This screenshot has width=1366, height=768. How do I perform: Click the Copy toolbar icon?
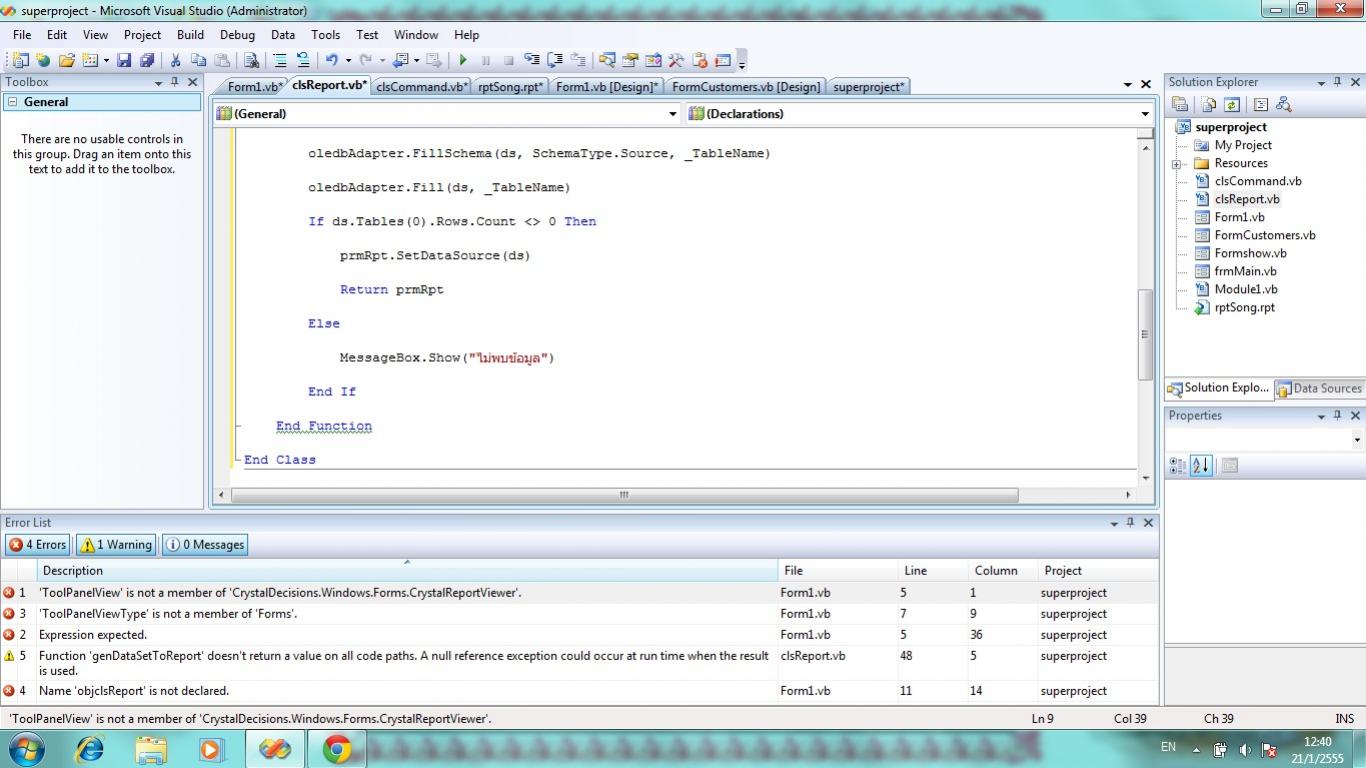pos(198,60)
